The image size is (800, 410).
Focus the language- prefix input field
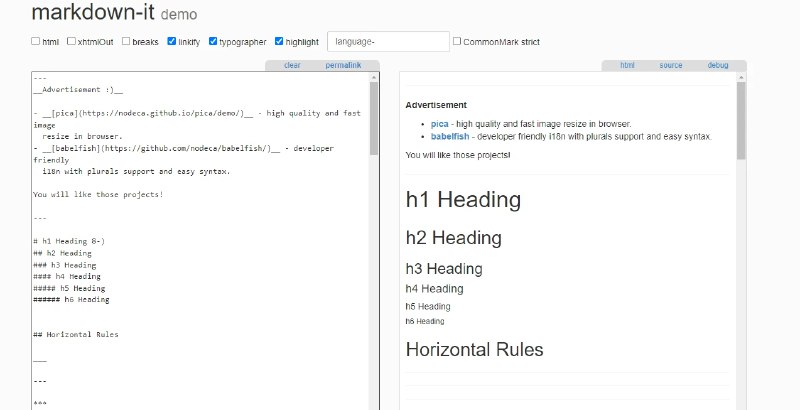[x=388, y=42]
